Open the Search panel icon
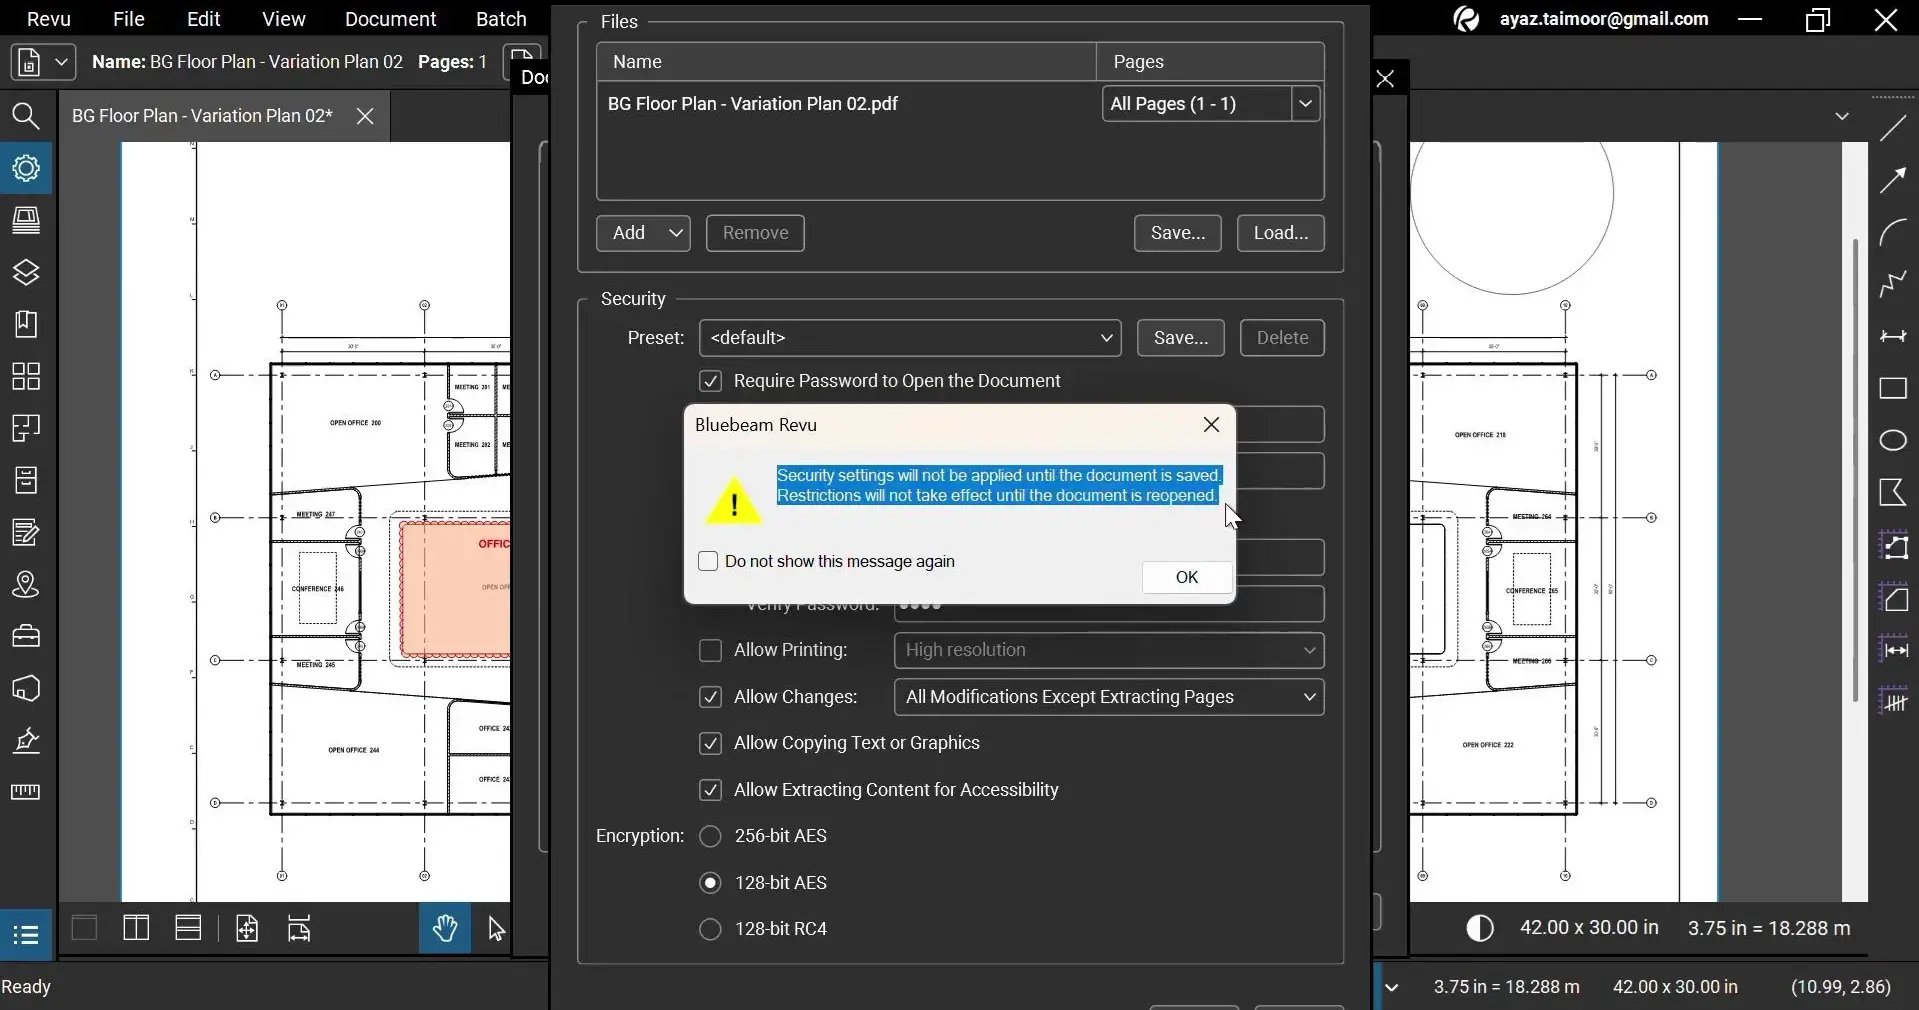1919x1010 pixels. click(26, 116)
